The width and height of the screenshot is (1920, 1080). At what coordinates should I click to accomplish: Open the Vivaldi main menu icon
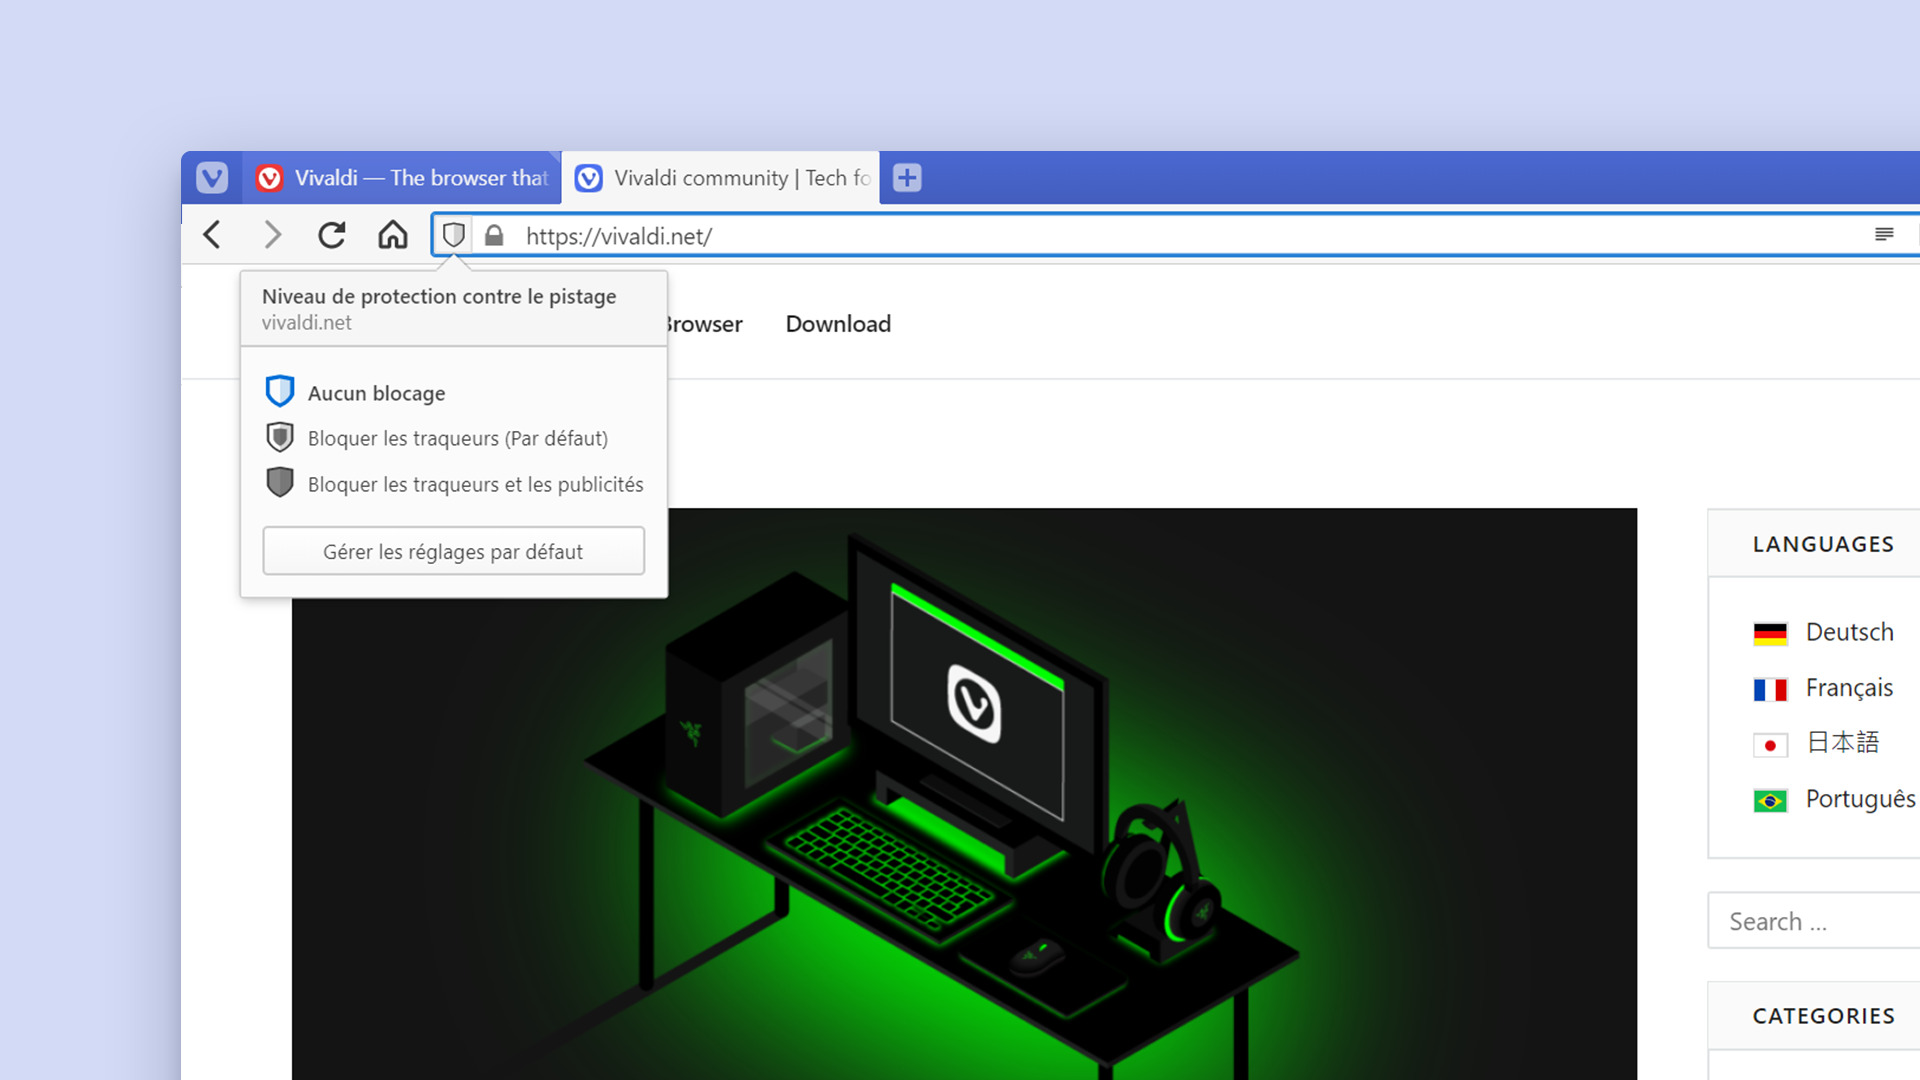(x=211, y=178)
